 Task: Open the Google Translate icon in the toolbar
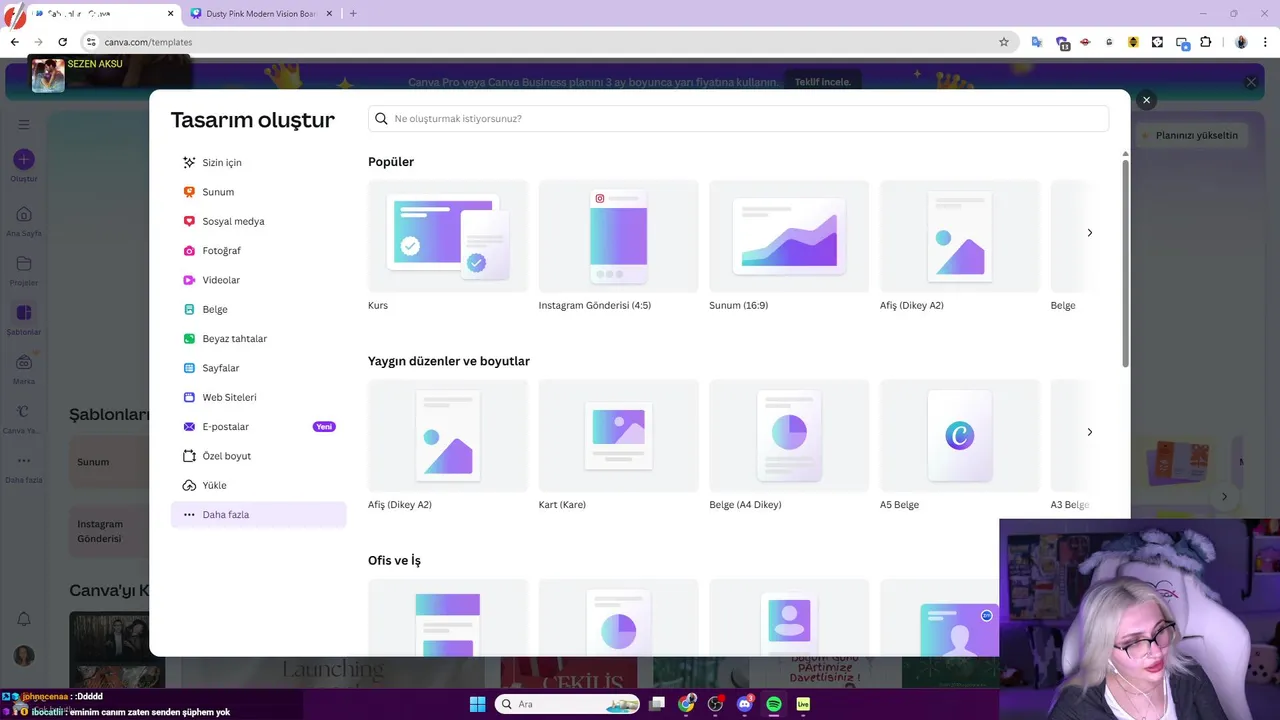click(1037, 42)
